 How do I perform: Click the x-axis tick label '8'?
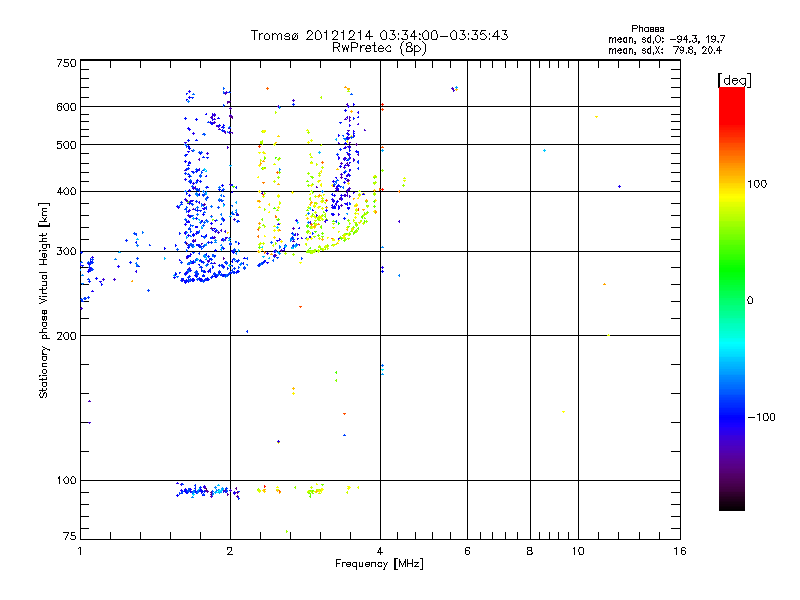point(530,551)
